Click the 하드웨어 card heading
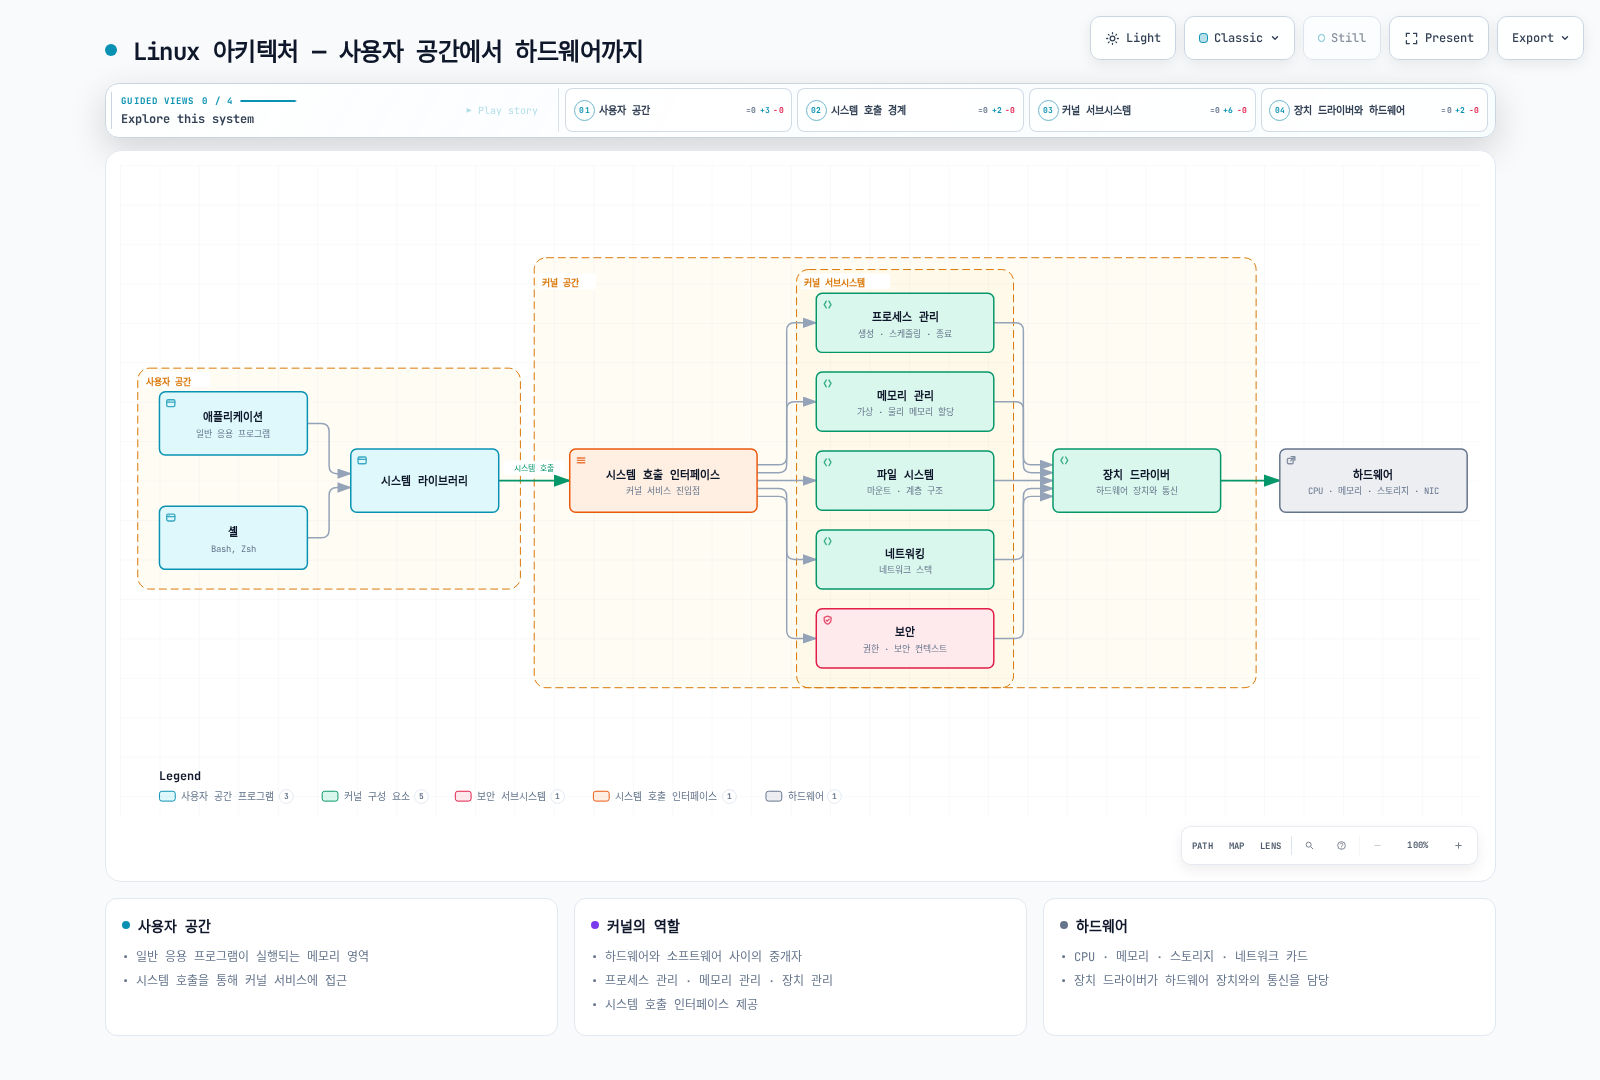This screenshot has height=1080, width=1600. [1101, 926]
